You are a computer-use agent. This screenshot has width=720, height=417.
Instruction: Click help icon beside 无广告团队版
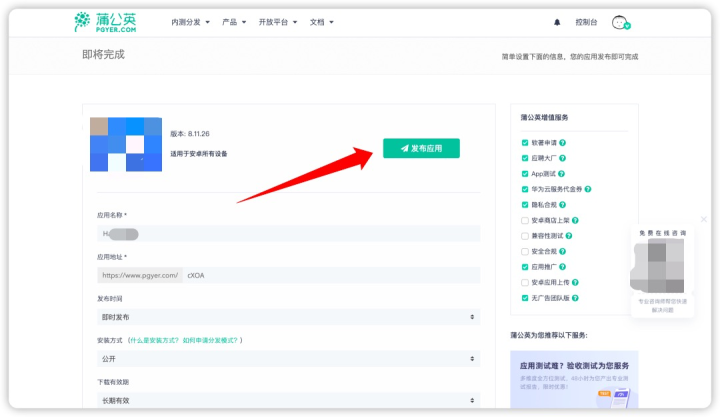575,298
